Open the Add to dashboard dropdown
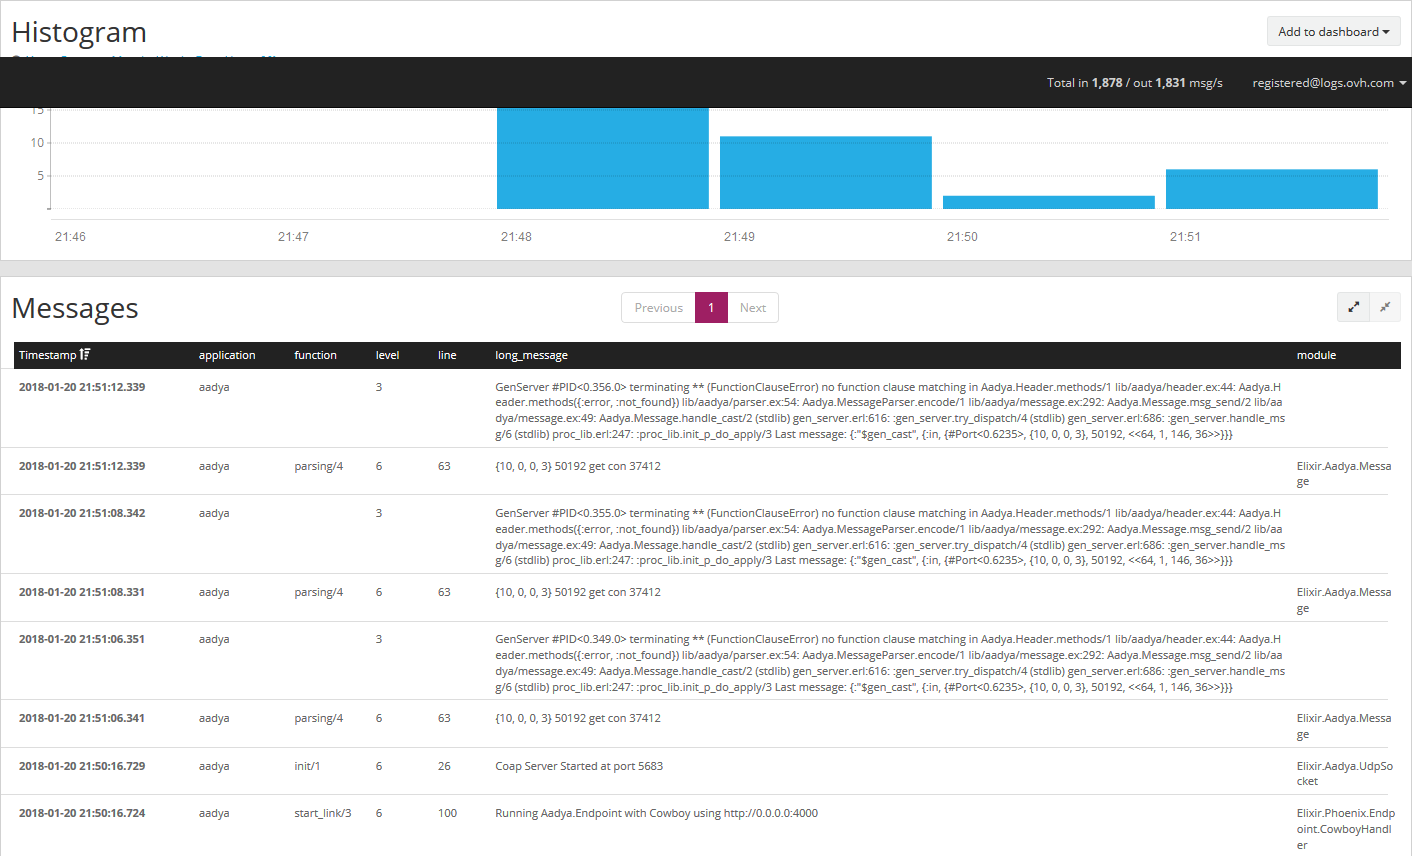Screen dimensions: 1412x856 tap(1332, 32)
